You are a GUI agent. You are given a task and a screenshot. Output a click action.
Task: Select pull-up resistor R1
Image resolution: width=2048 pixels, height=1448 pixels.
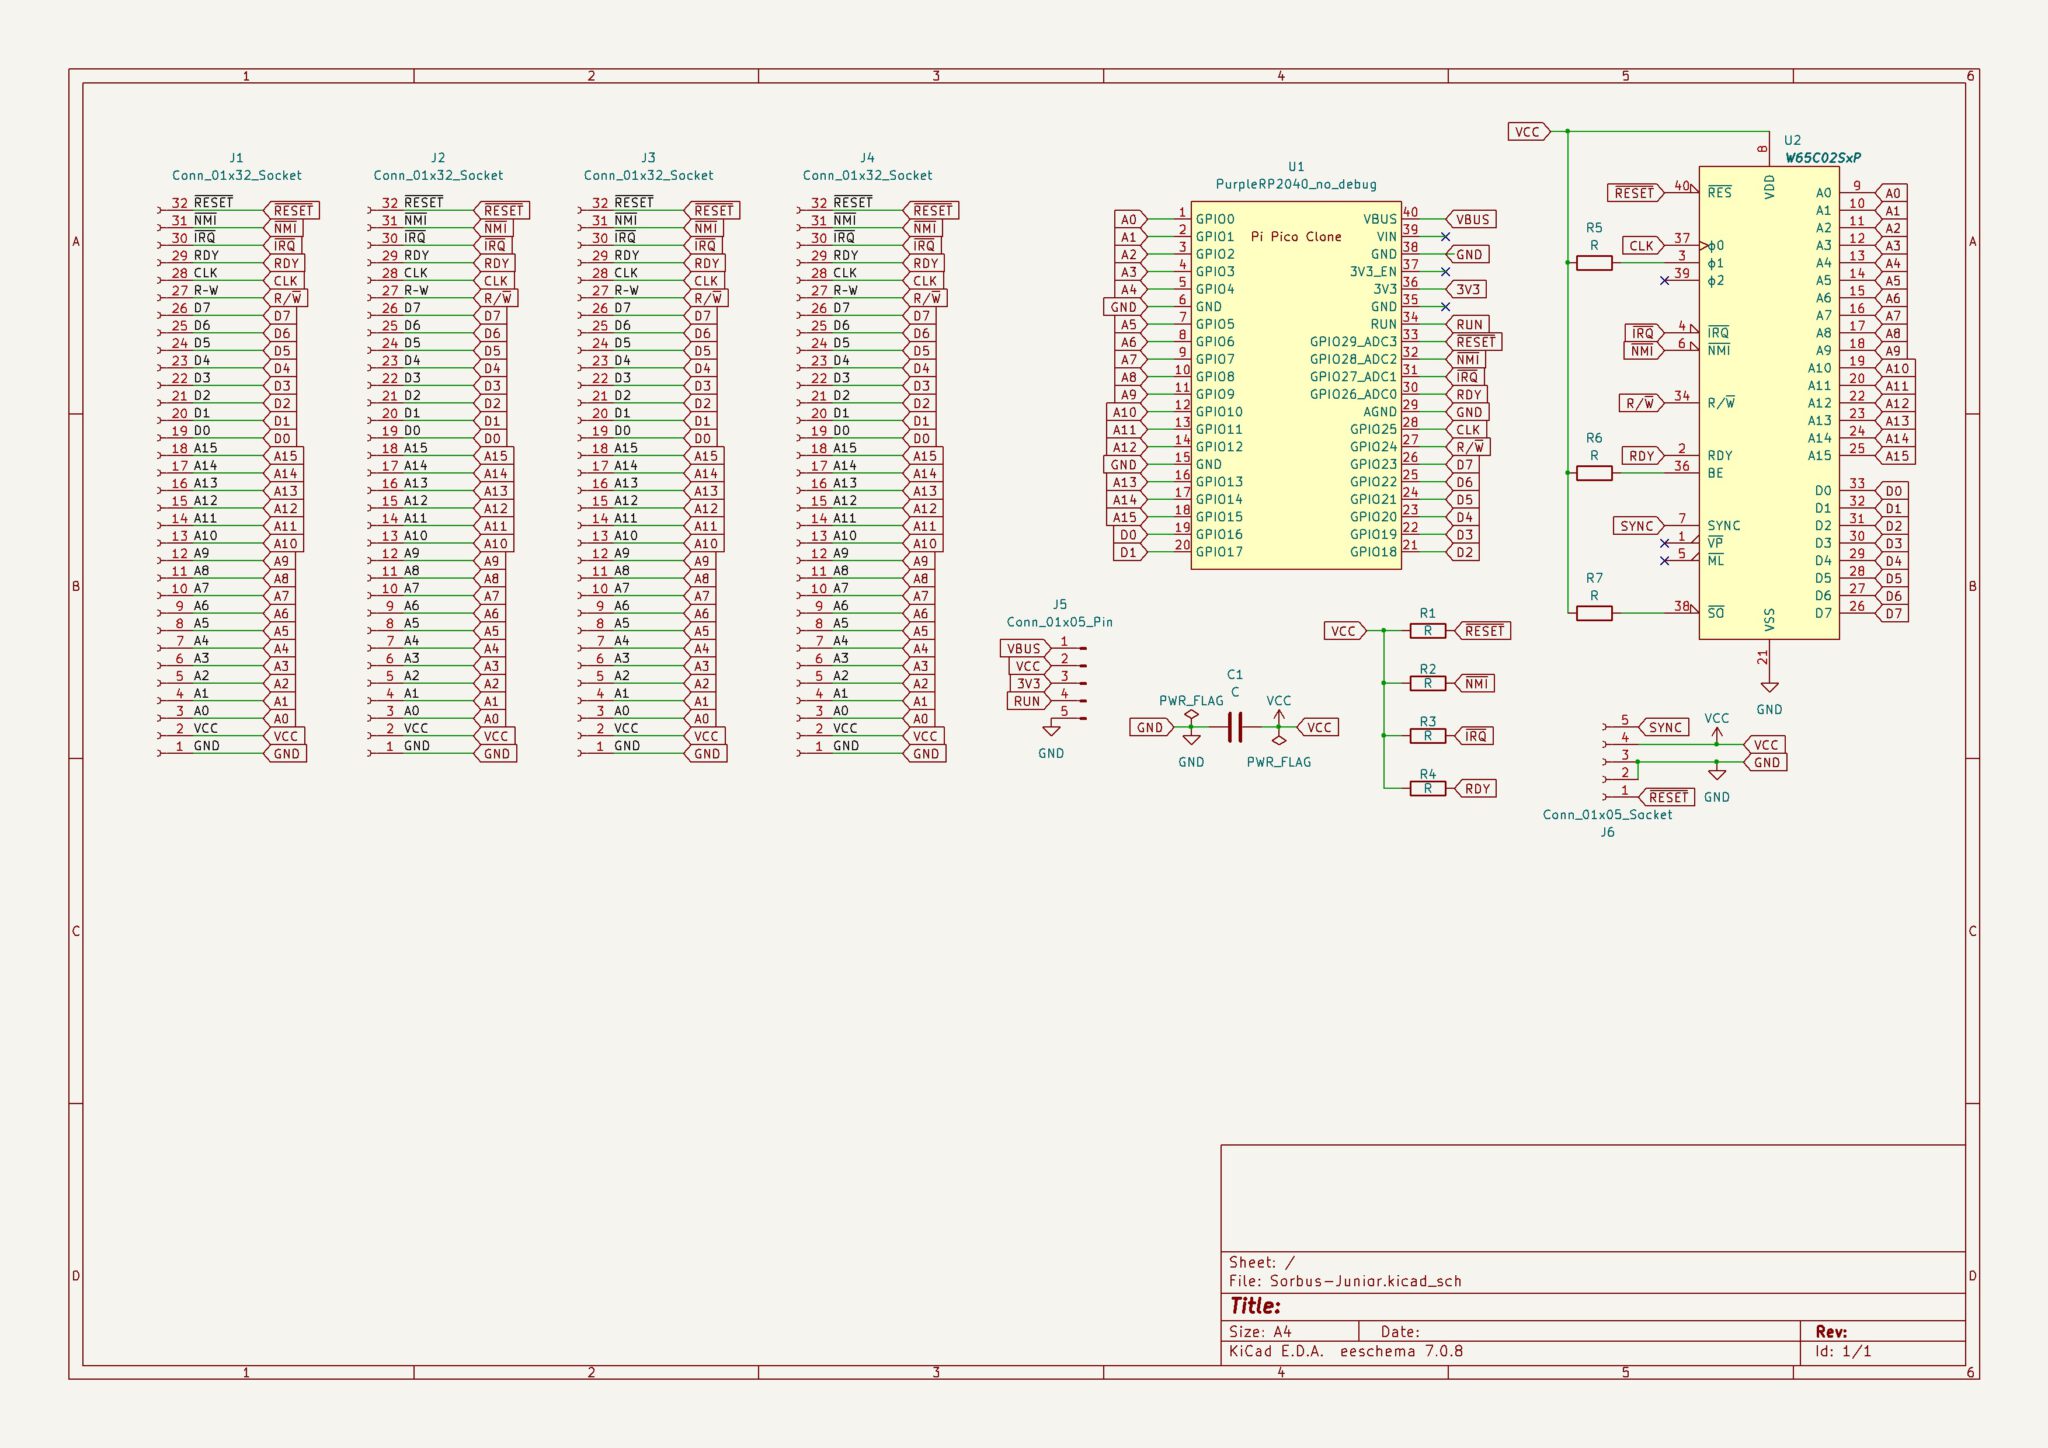click(x=1427, y=630)
